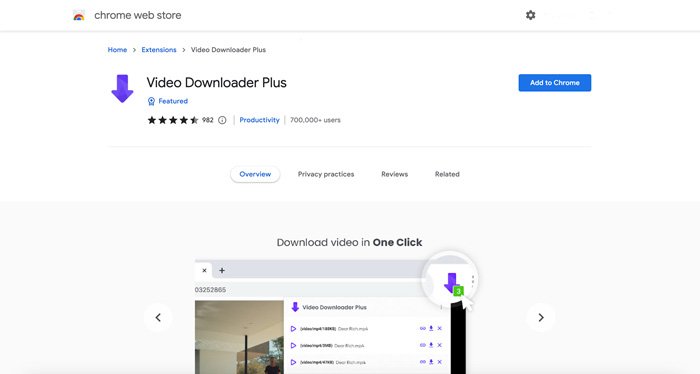Image resolution: width=700 pixels, height=374 pixels.
Task: Click the 700,000+ users text
Action: pos(315,120)
